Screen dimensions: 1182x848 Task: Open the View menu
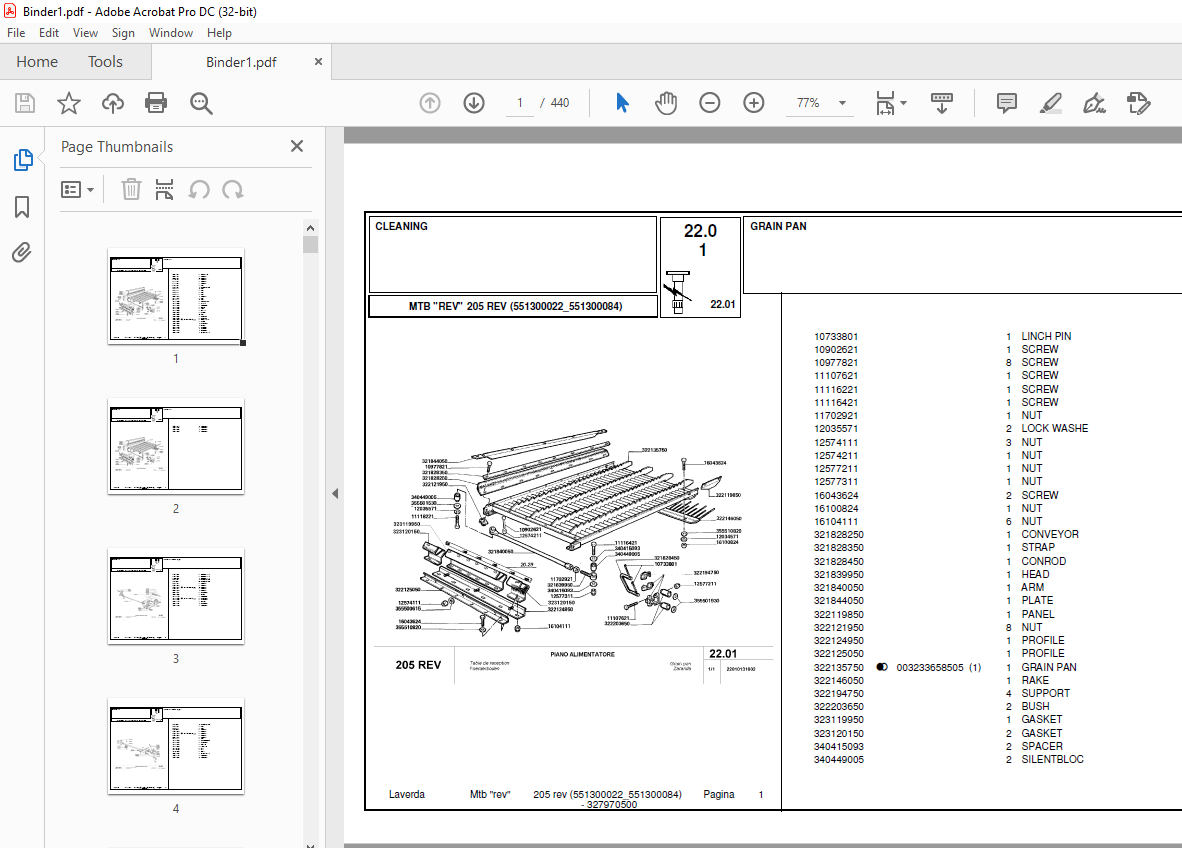click(x=85, y=33)
